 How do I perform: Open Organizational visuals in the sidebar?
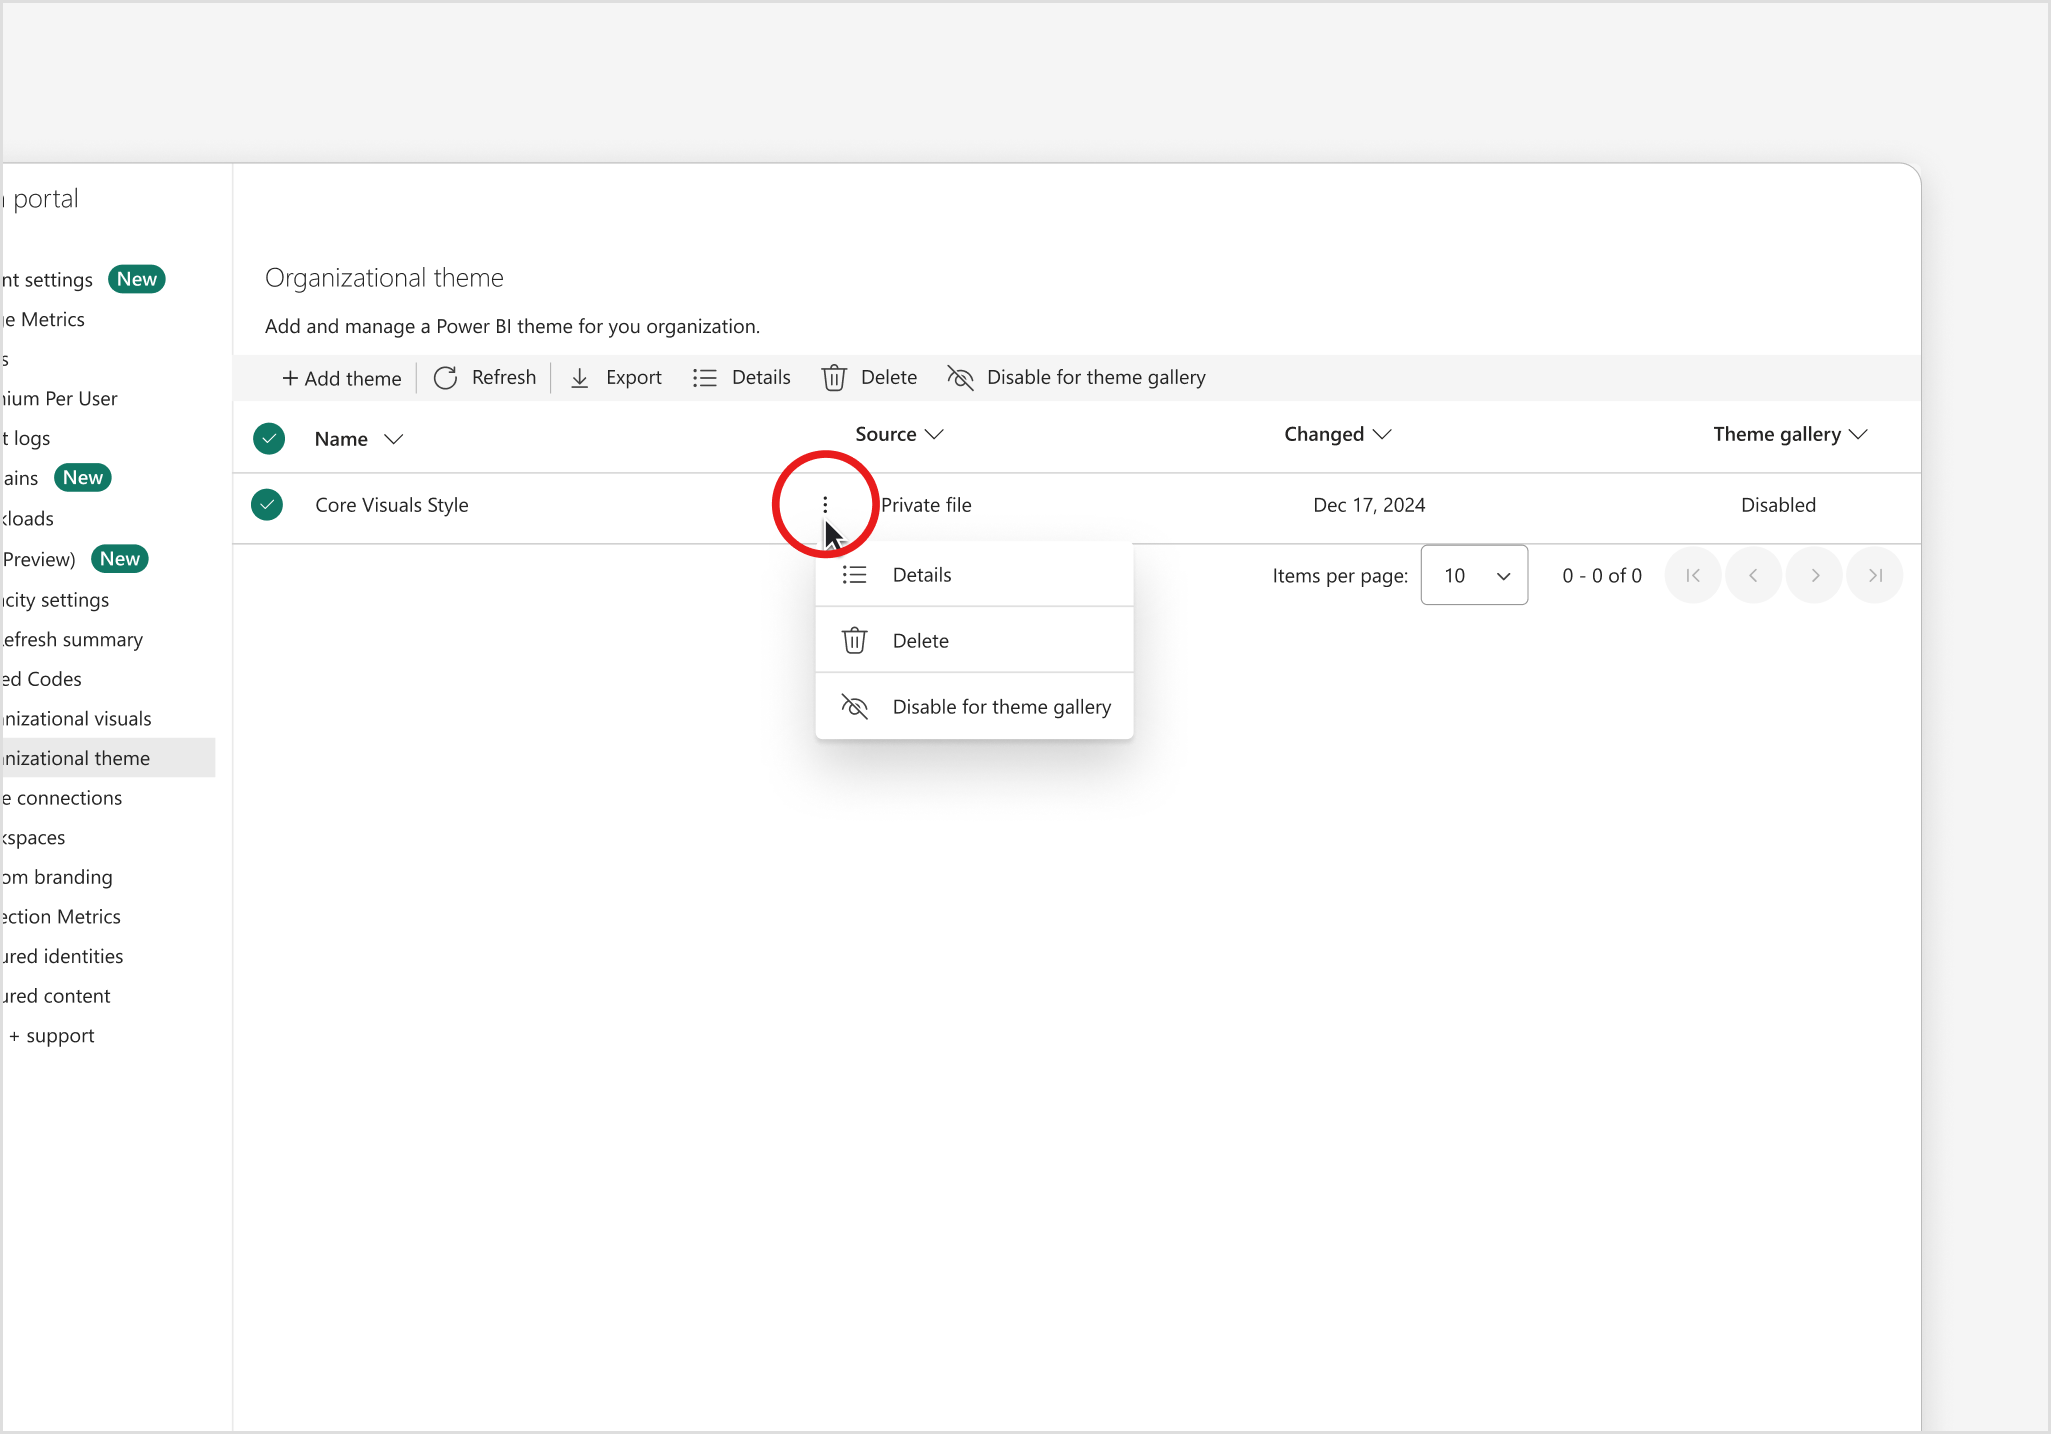point(78,719)
